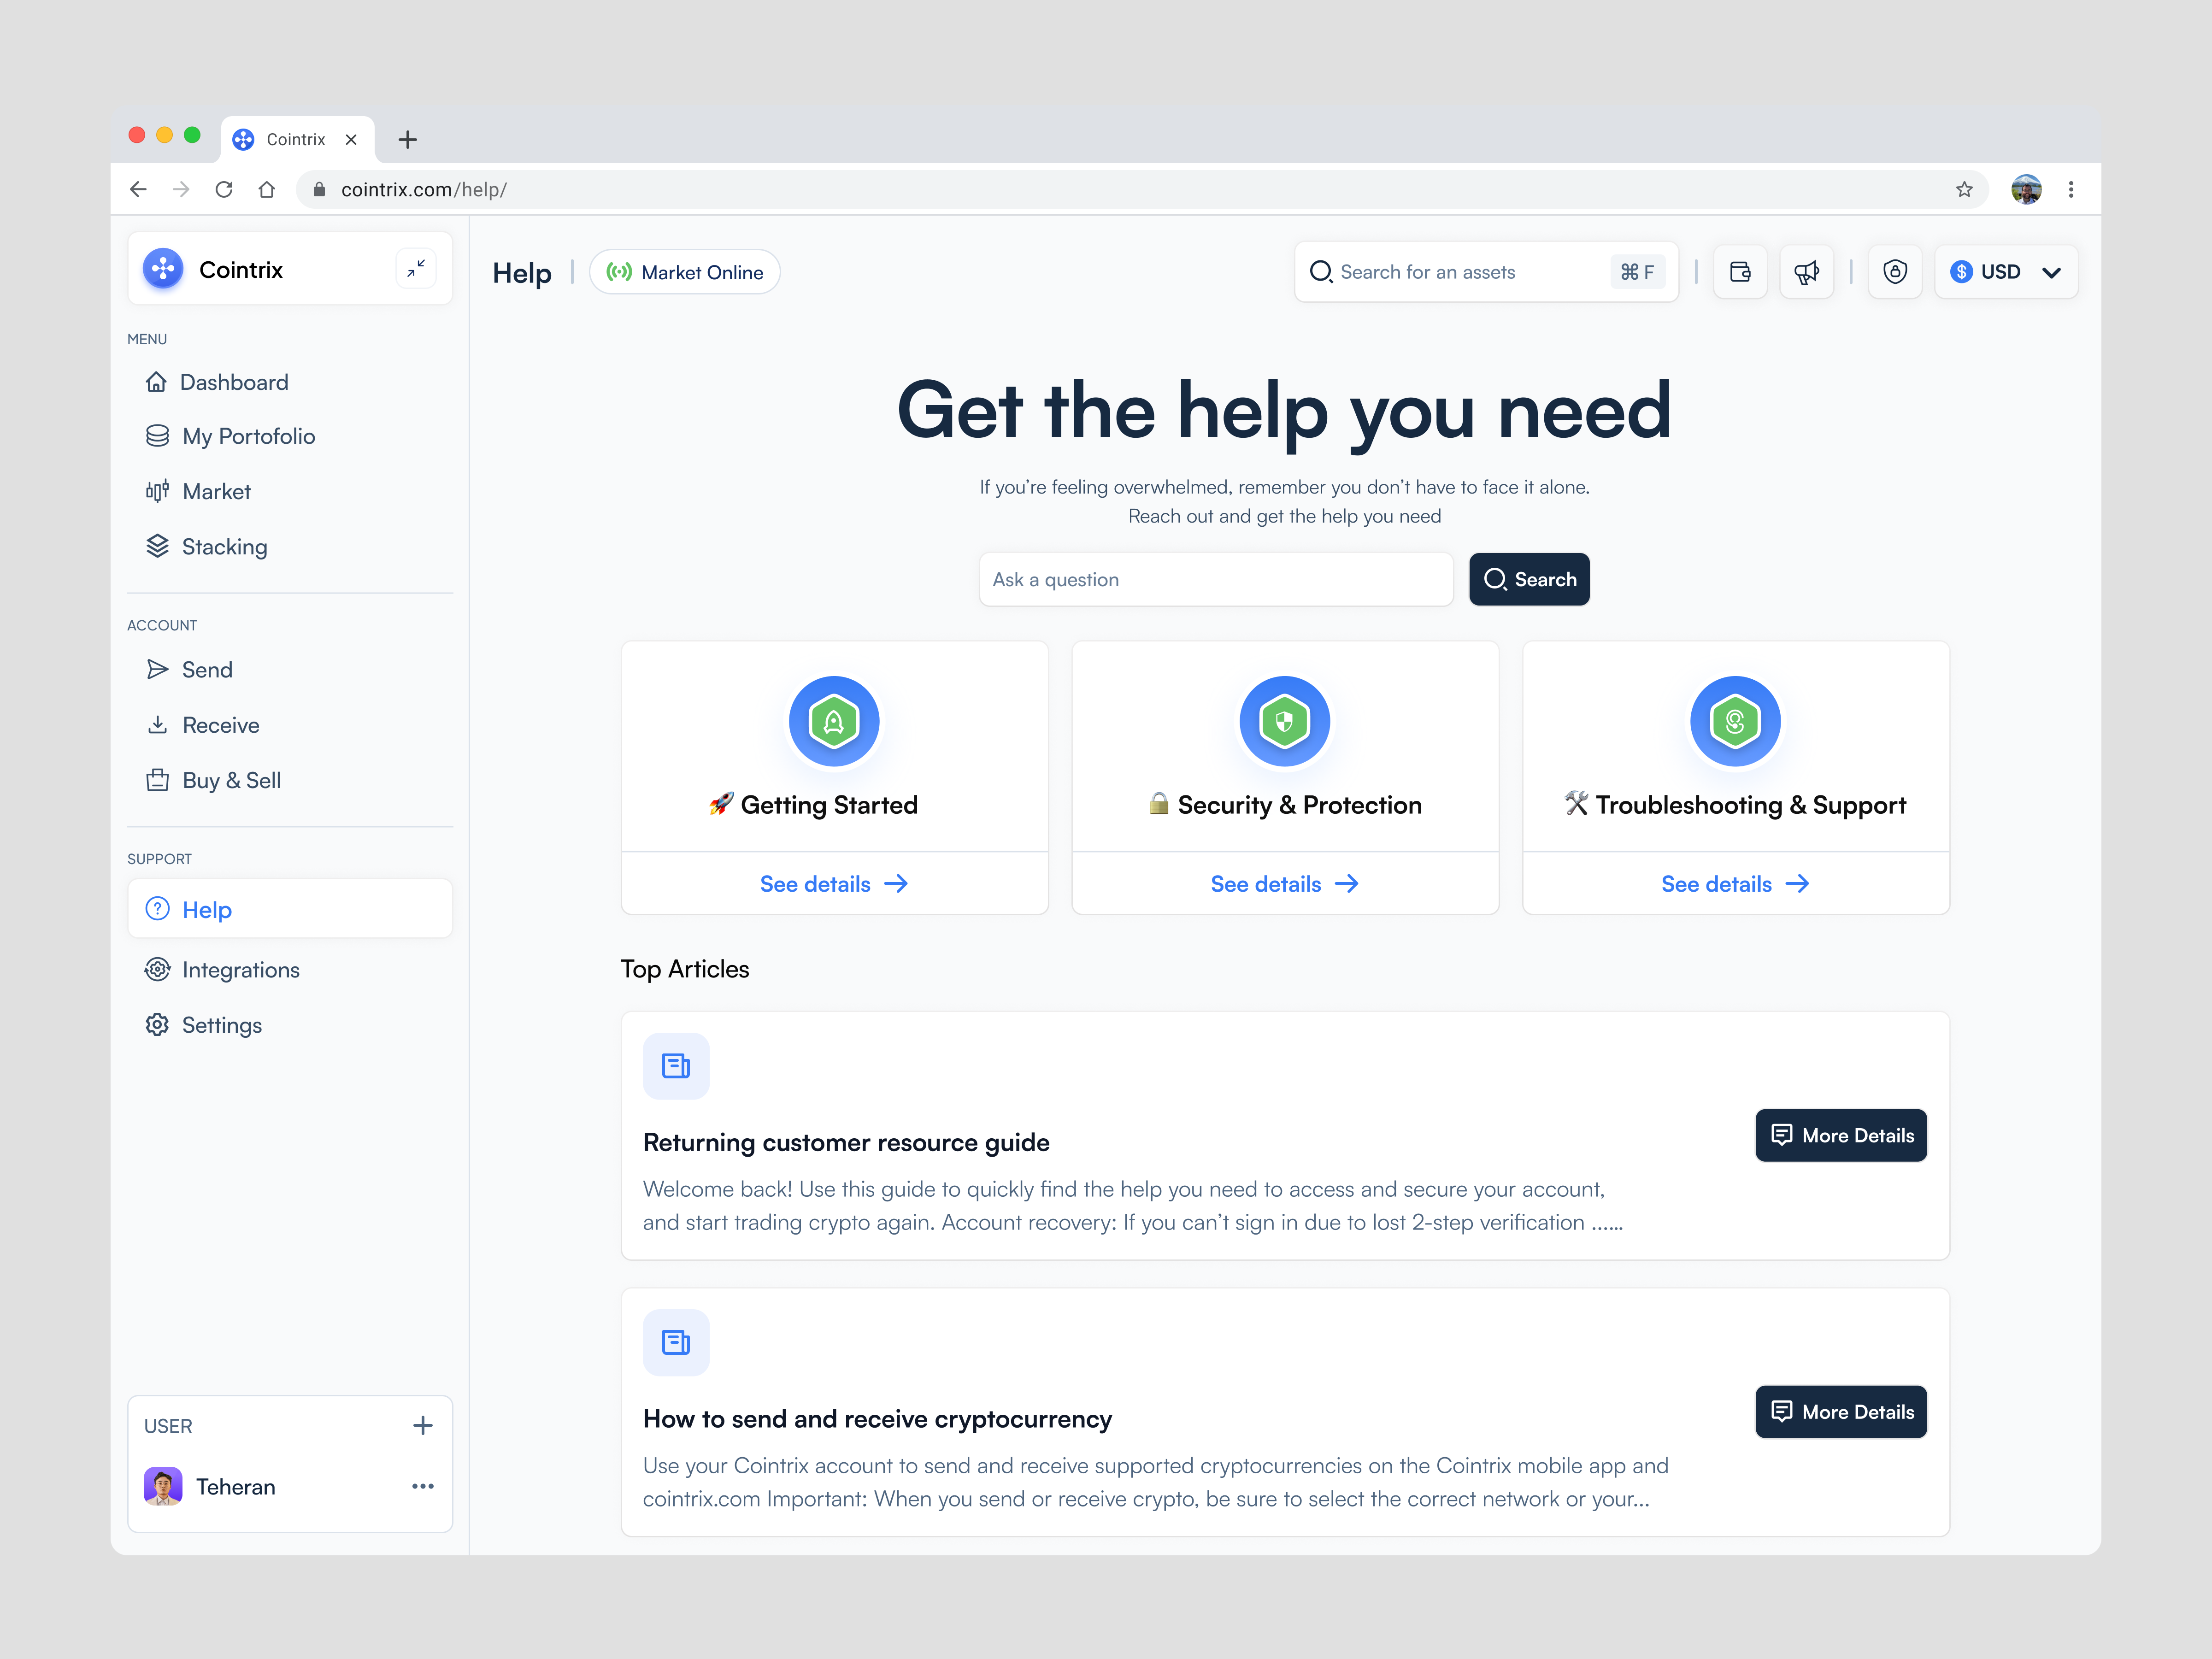
Task: Open the browser menu with three dots
Action: [2072, 189]
